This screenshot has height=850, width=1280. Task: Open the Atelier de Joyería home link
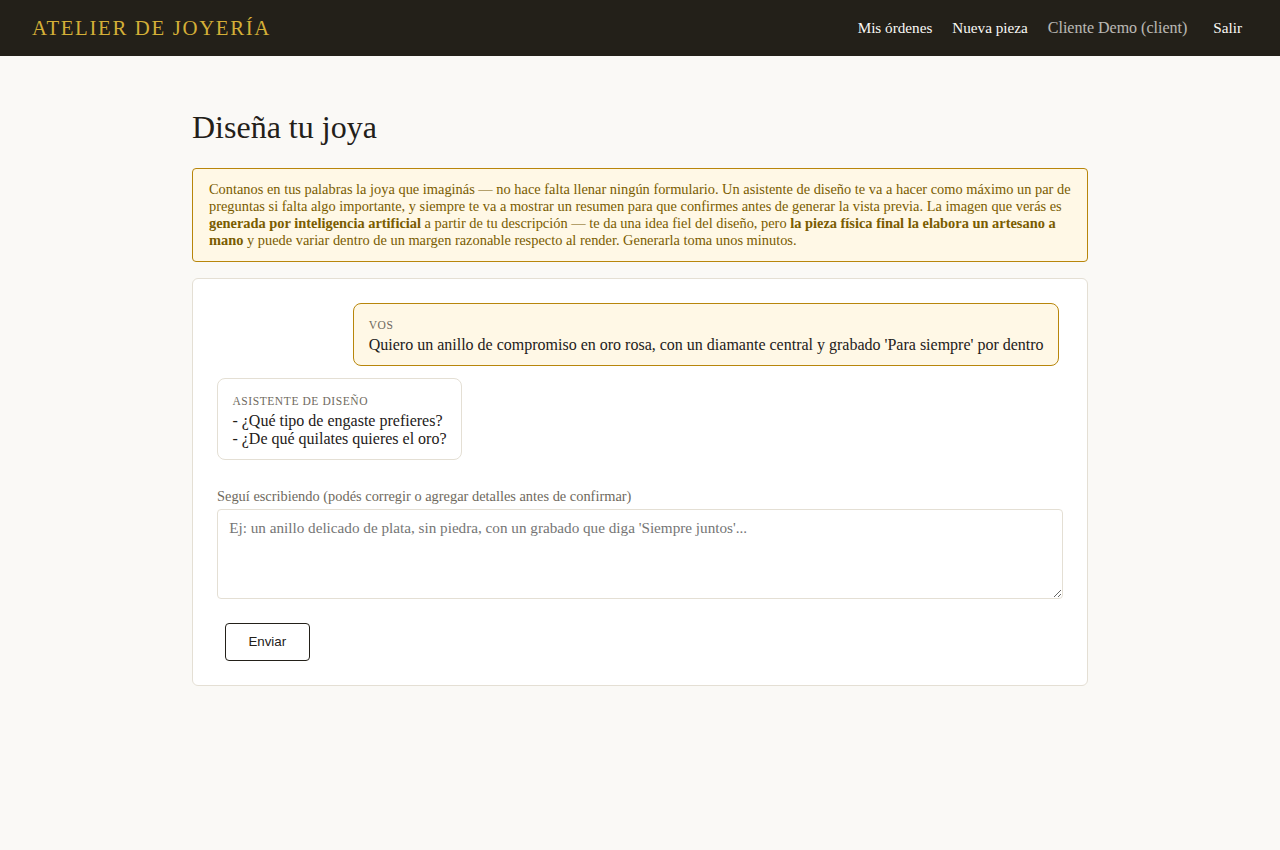[x=151, y=28]
